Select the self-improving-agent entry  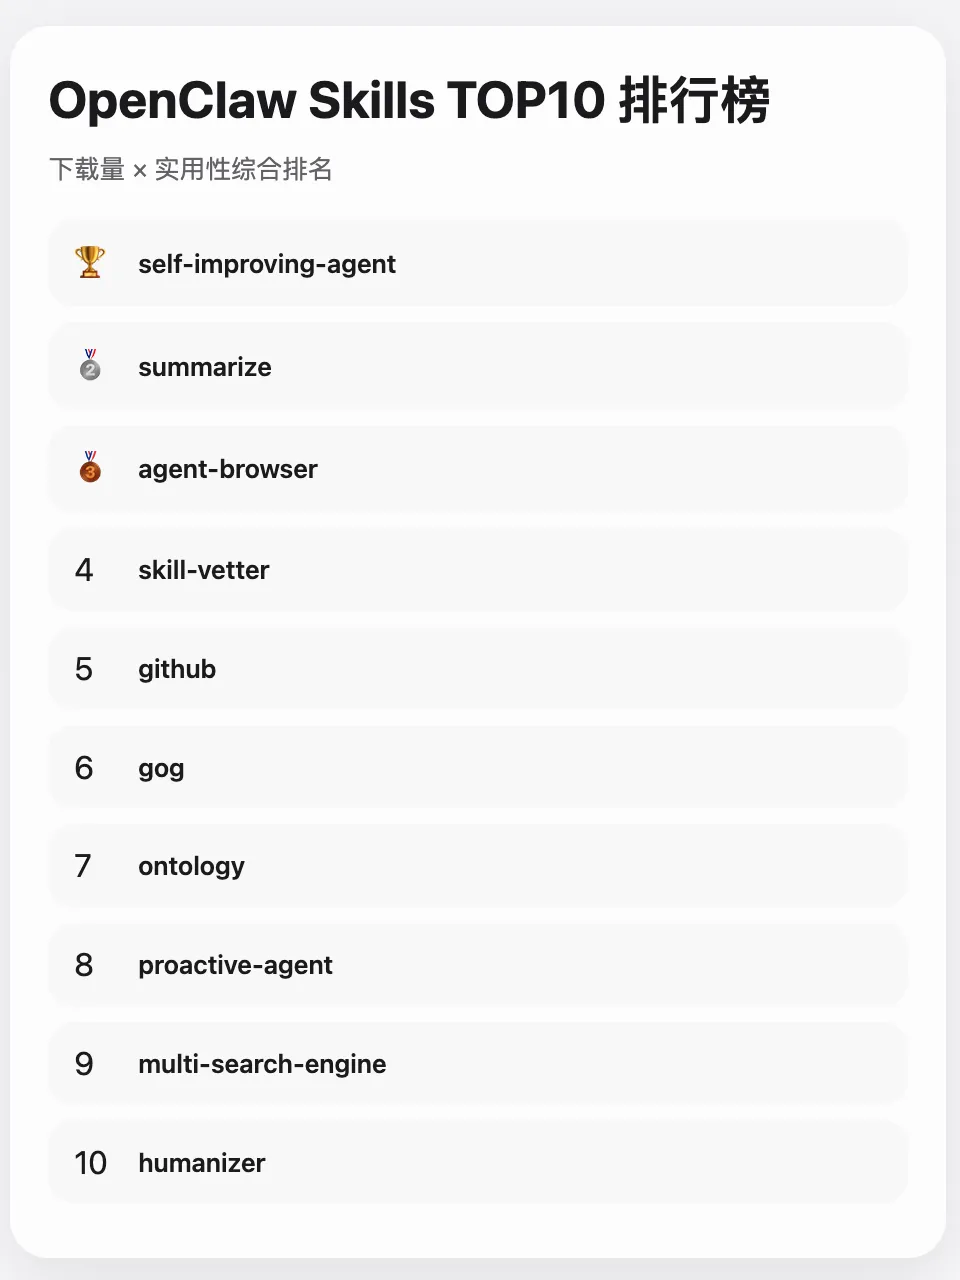478,263
